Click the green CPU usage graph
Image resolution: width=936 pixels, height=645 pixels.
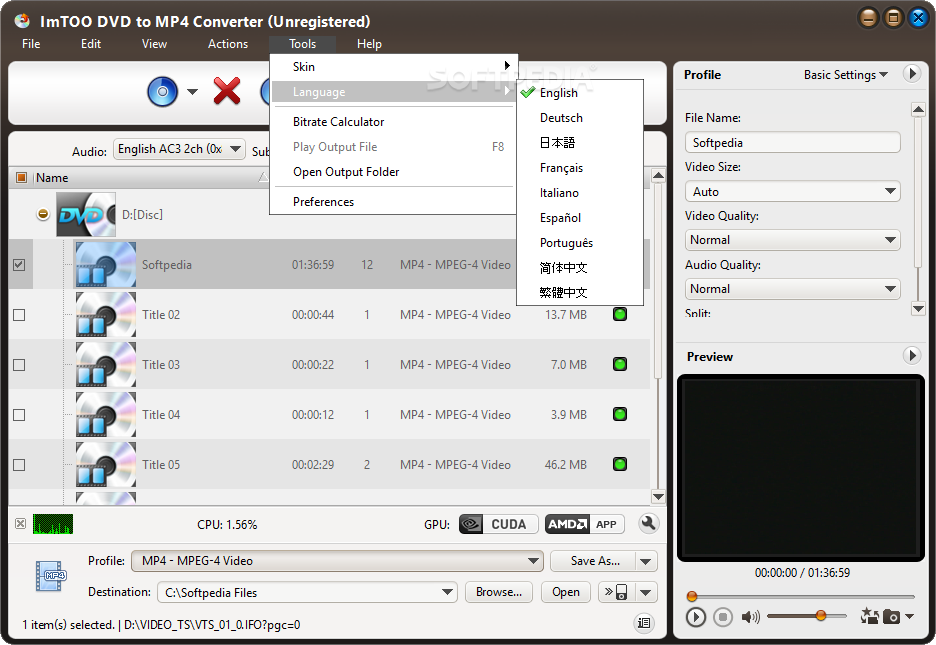point(53,524)
